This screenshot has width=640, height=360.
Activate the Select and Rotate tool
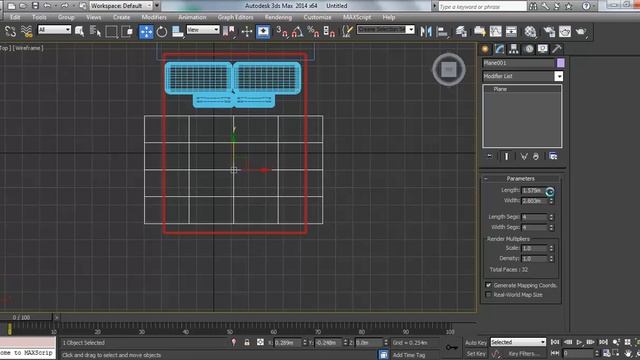pos(162,31)
